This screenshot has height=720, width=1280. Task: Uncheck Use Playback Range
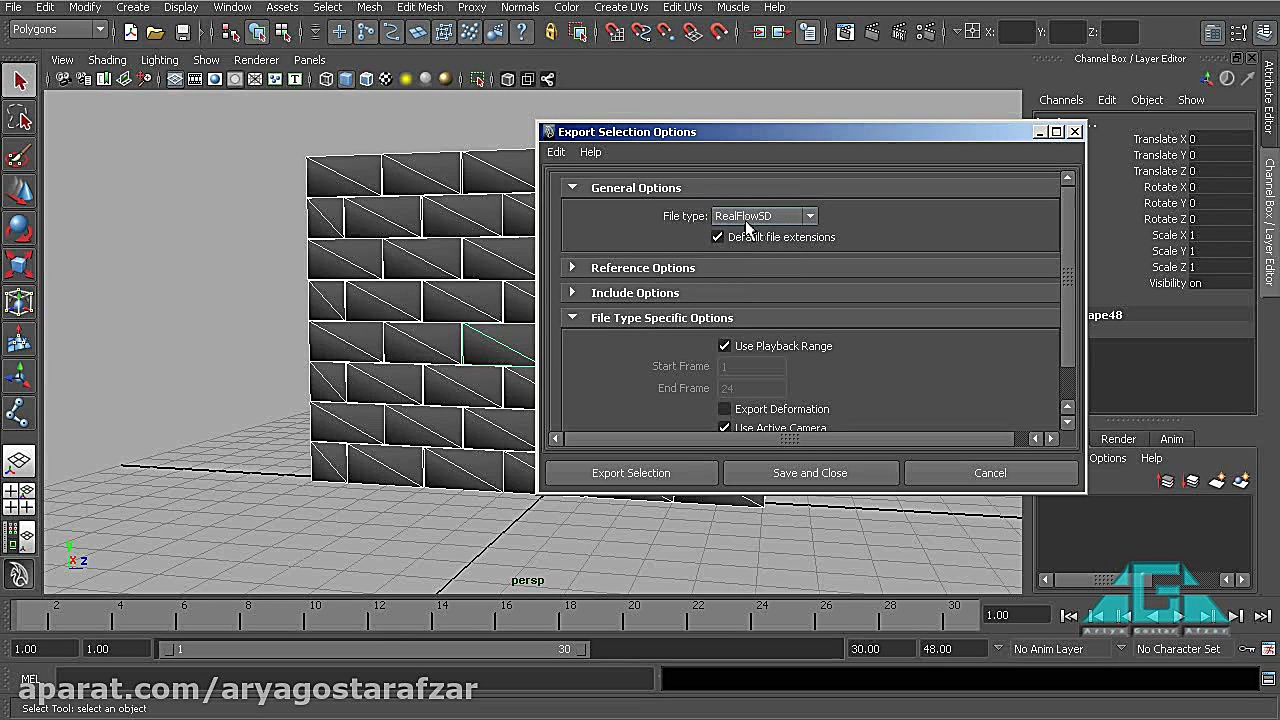[x=725, y=345]
